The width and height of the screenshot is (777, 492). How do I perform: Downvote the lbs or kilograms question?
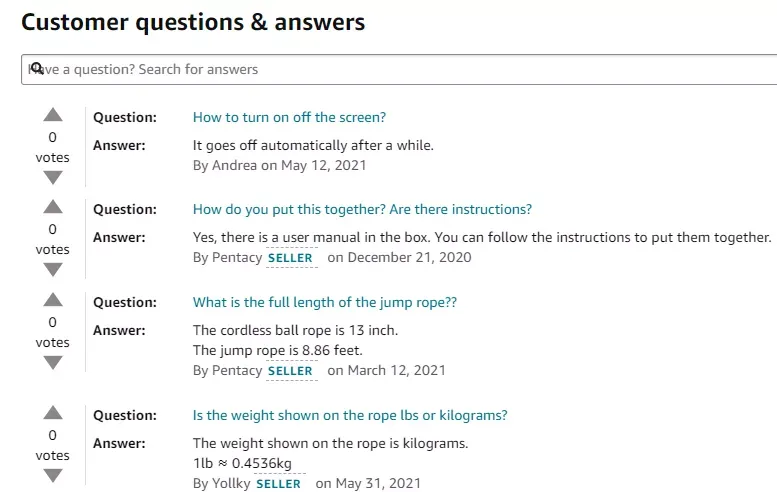(53, 476)
